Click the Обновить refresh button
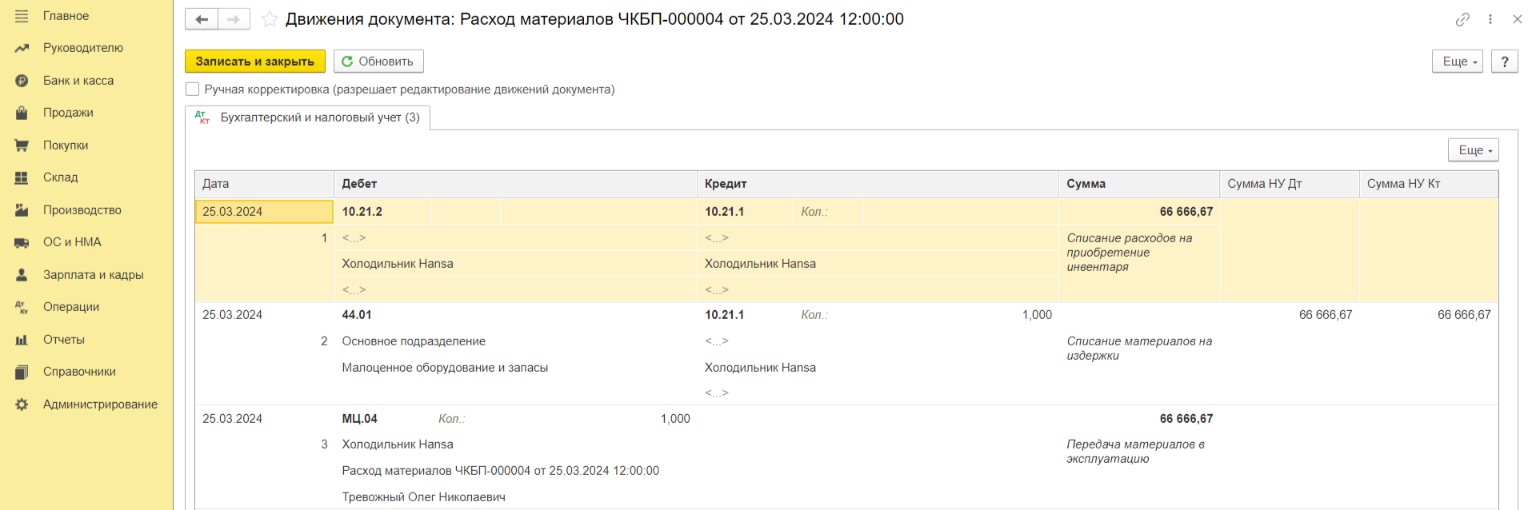1536x510 pixels. click(378, 61)
